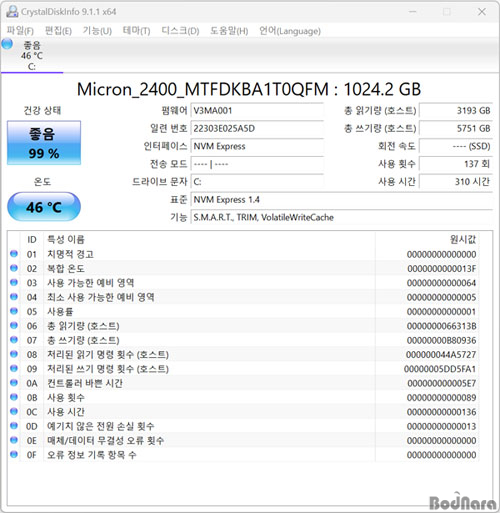Open the 파일(F) menu
Image resolution: width=500 pixels, height=513 pixels.
(x=20, y=31)
